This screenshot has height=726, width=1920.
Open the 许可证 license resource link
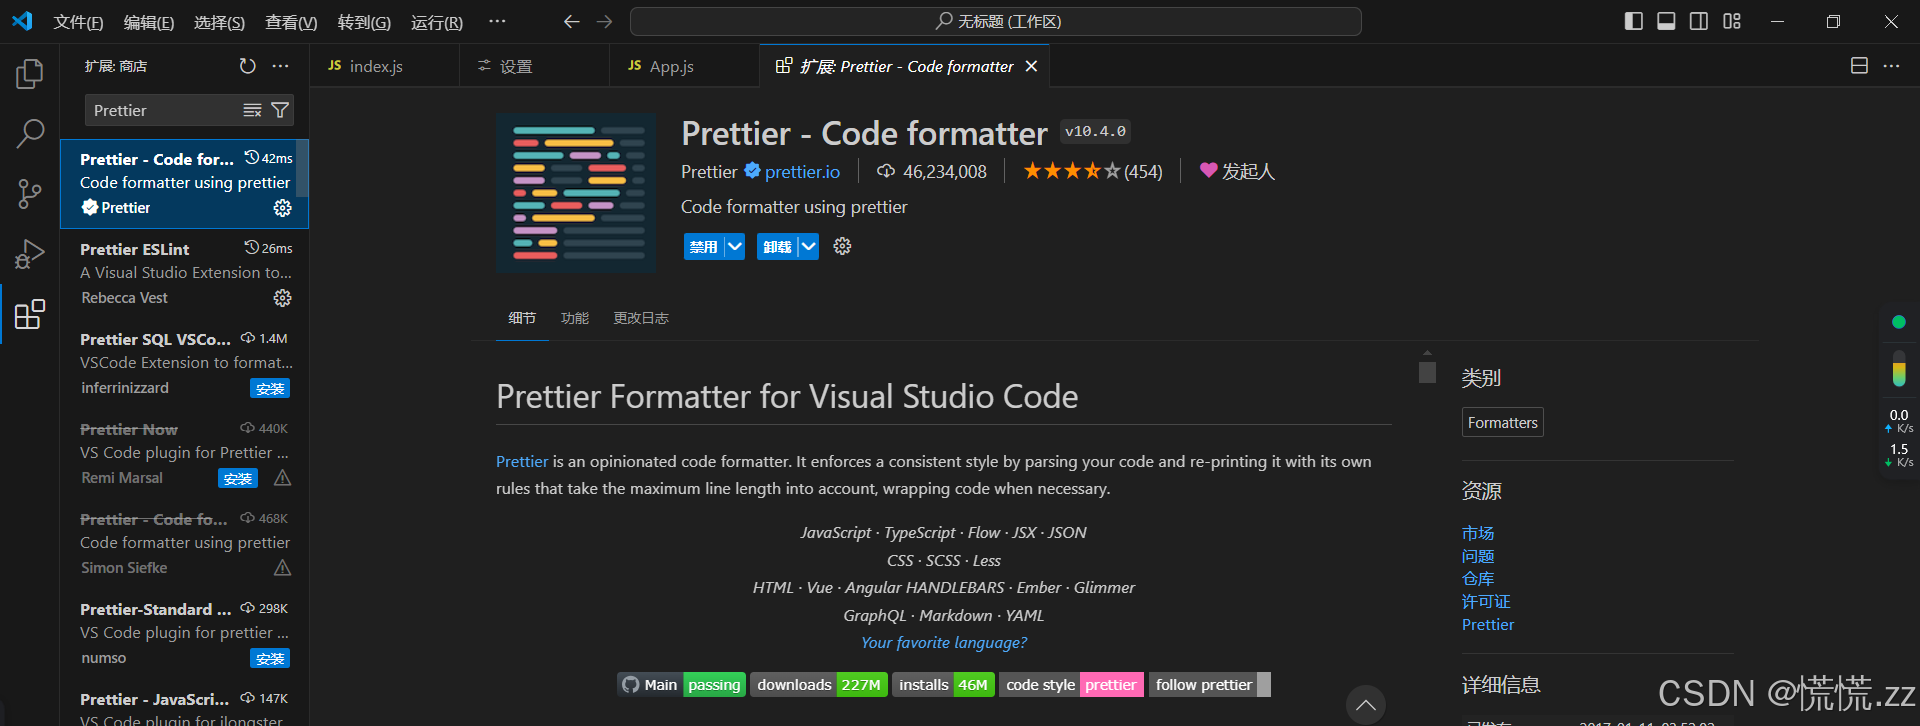point(1486,602)
